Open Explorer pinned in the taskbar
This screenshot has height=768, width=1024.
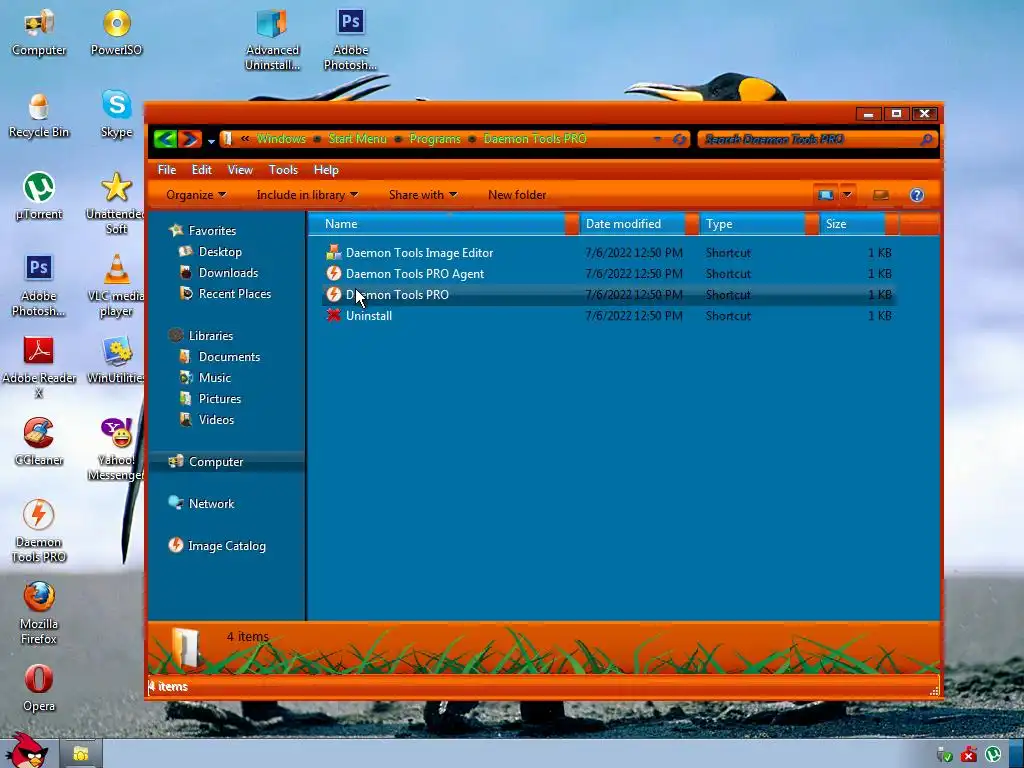[x=80, y=754]
